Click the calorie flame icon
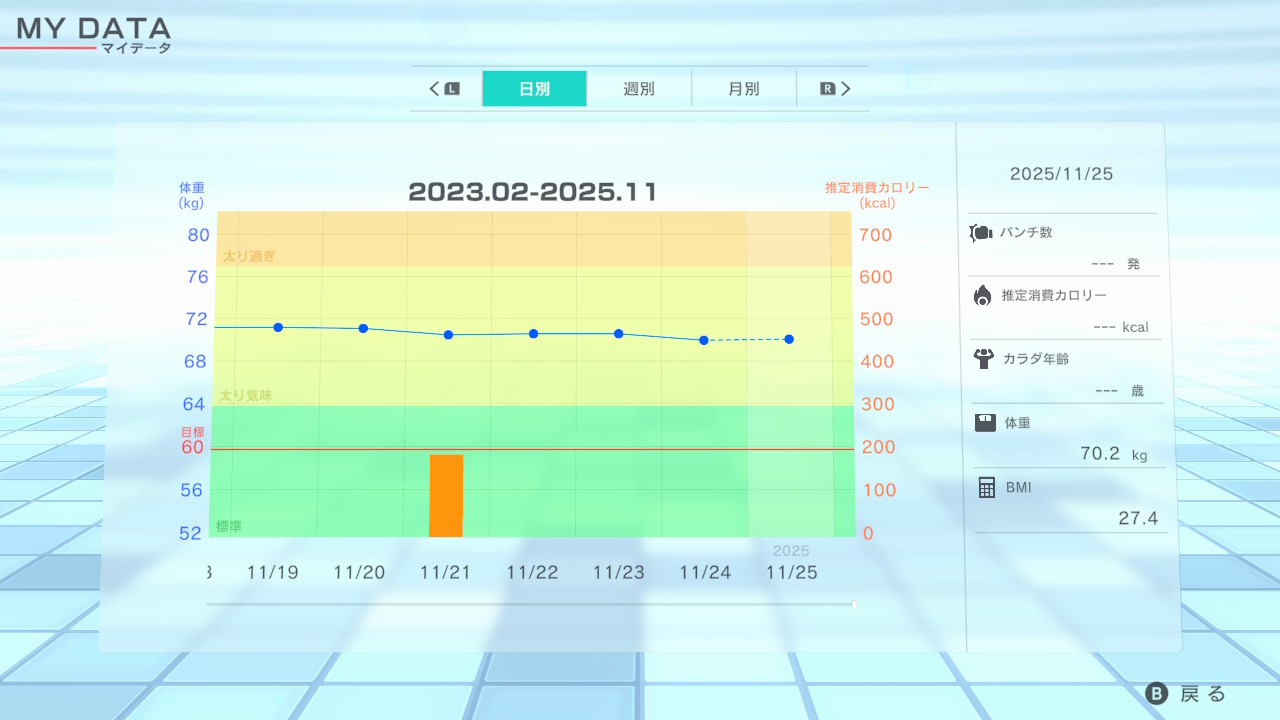 (x=982, y=295)
